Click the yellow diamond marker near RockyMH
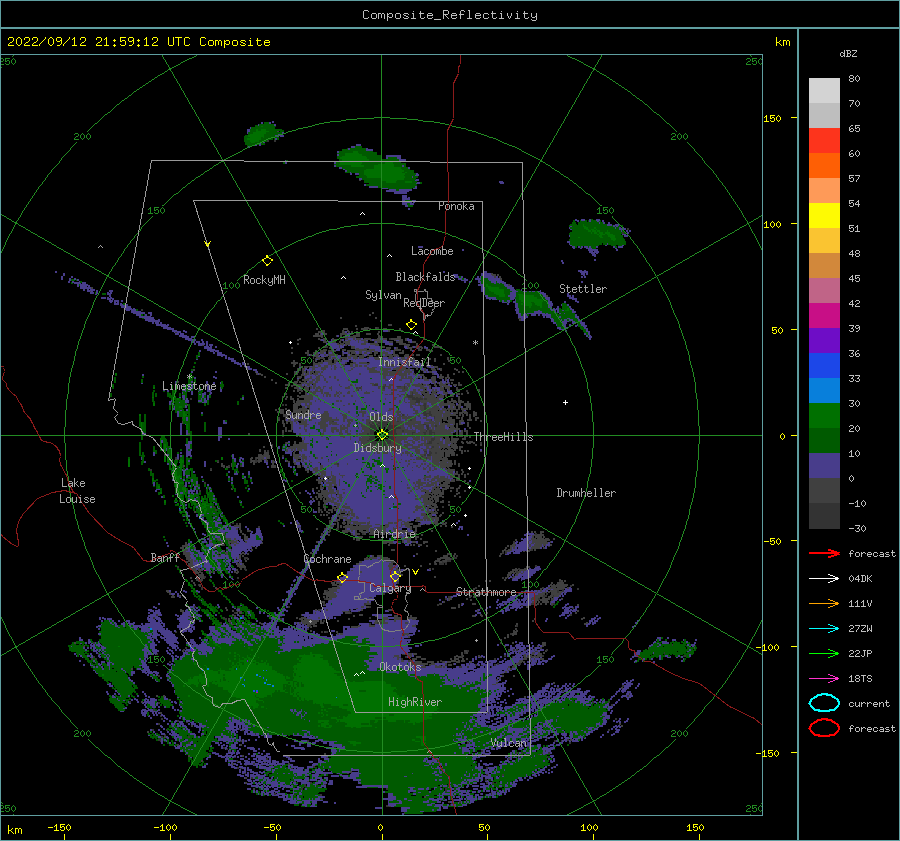Image resolution: width=900 pixels, height=841 pixels. click(267, 261)
